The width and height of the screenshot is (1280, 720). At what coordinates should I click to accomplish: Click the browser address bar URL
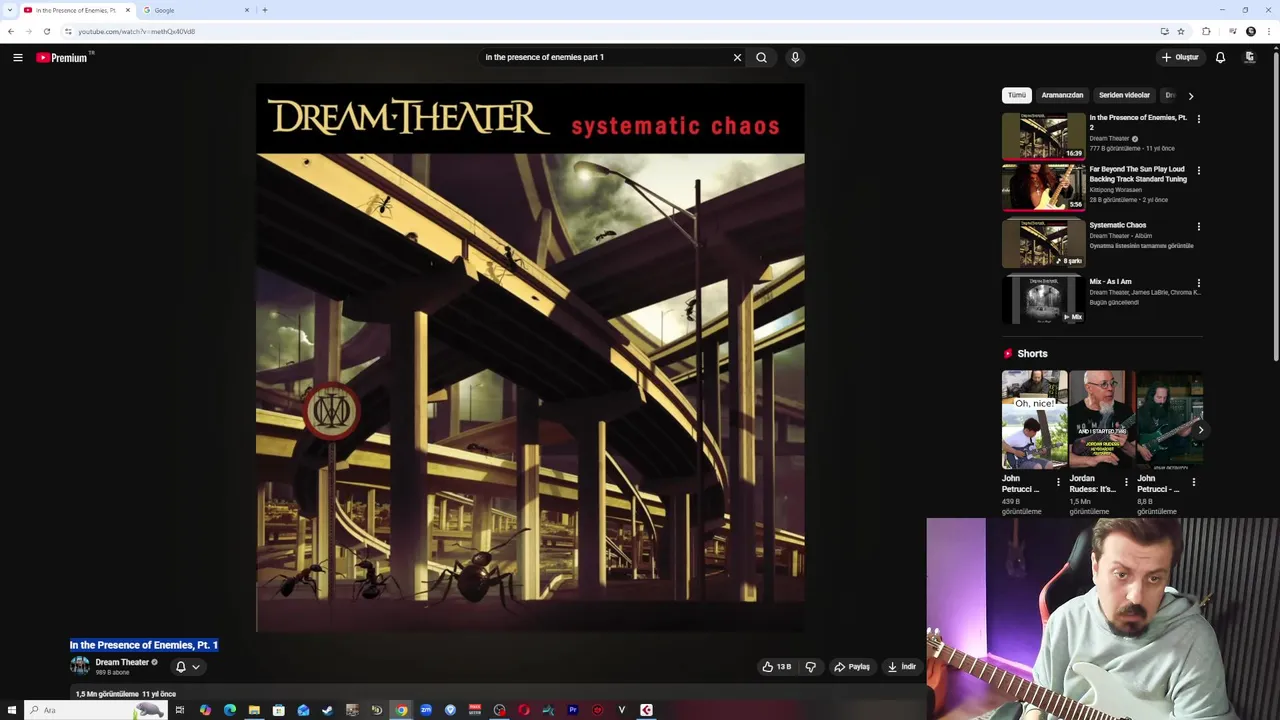pyautogui.click(x=136, y=31)
